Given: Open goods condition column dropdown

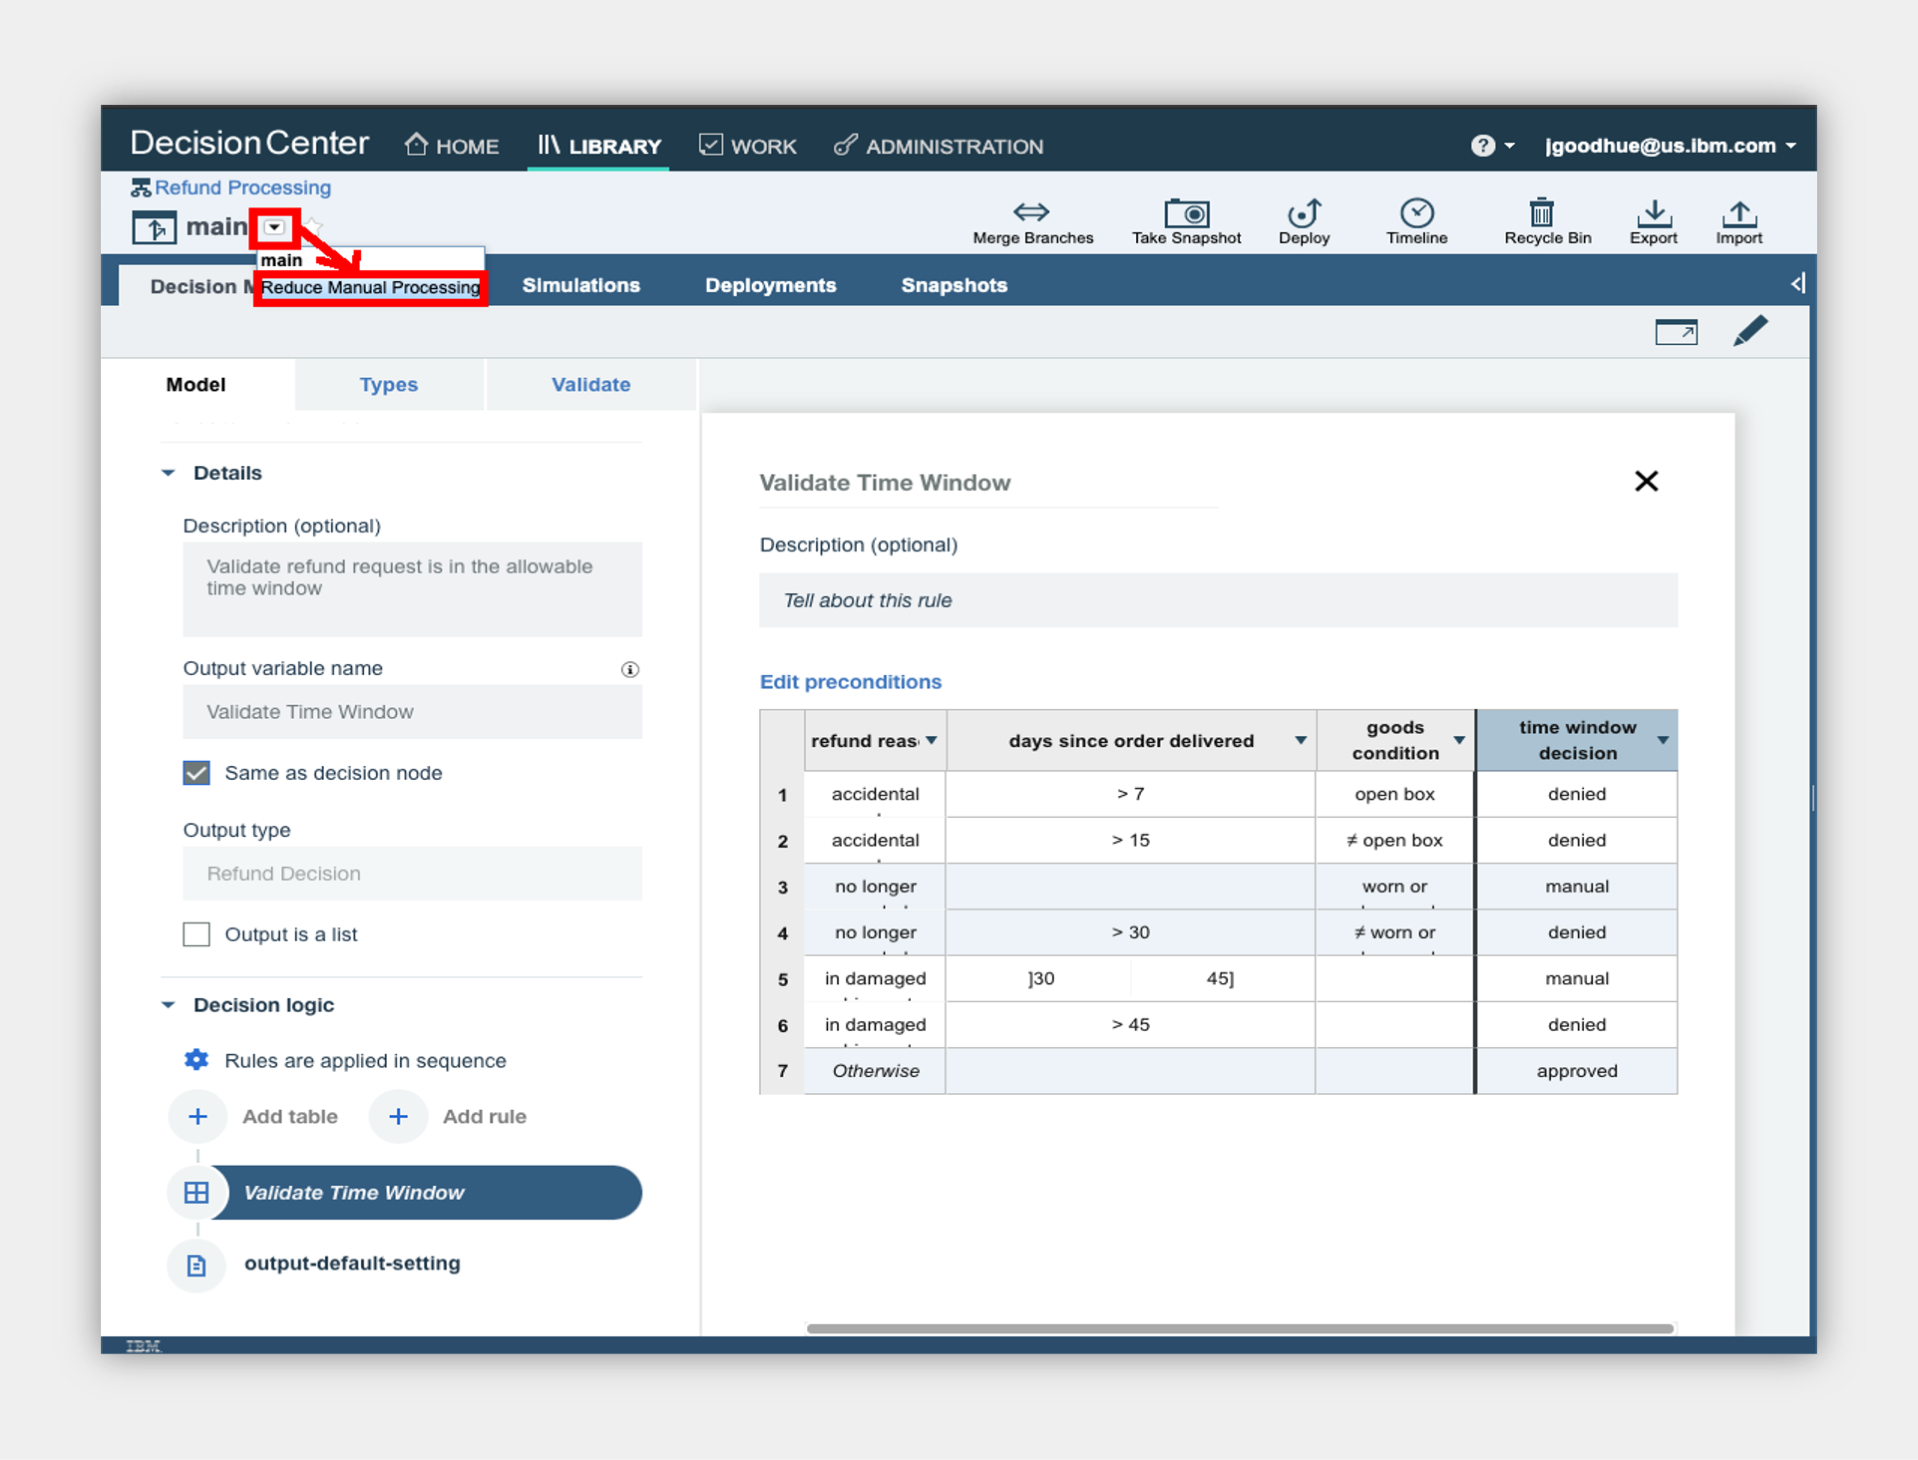Looking at the screenshot, I should point(1459,740).
